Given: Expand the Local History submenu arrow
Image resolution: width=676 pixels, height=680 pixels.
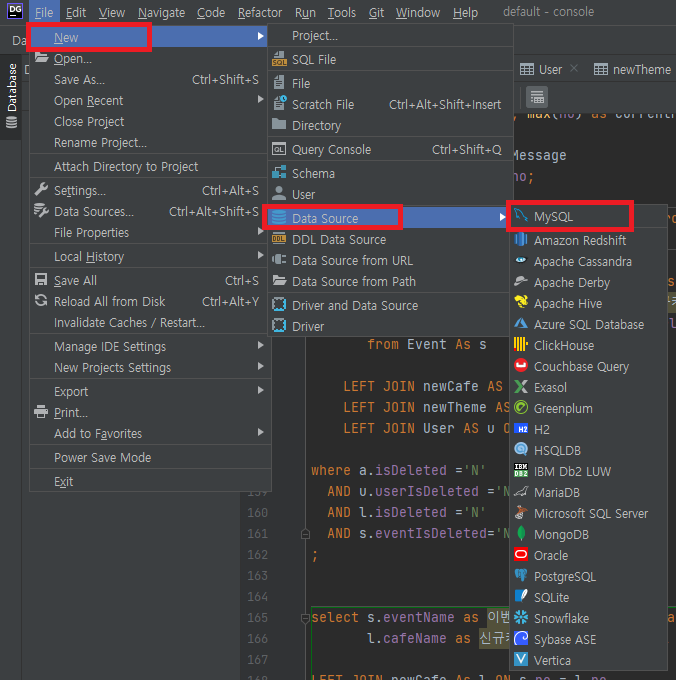Looking at the screenshot, I should [x=260, y=255].
